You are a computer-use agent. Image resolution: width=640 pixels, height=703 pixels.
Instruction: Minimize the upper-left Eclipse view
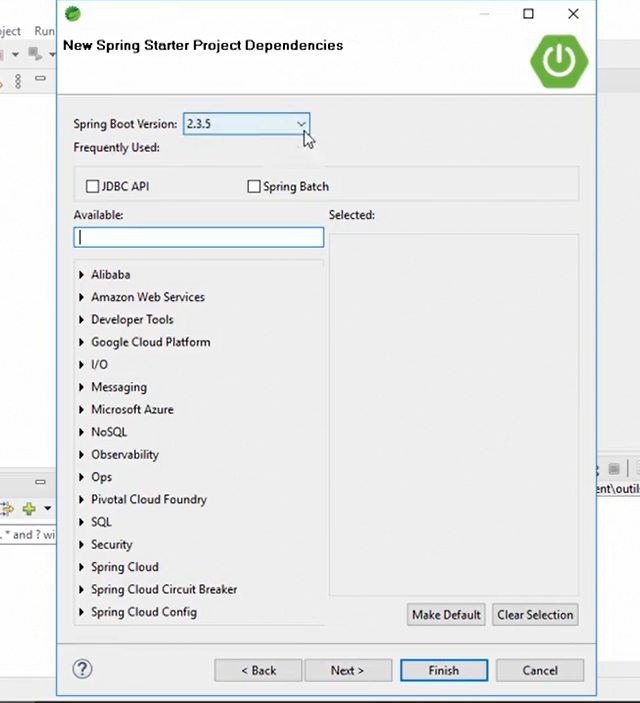point(40,78)
